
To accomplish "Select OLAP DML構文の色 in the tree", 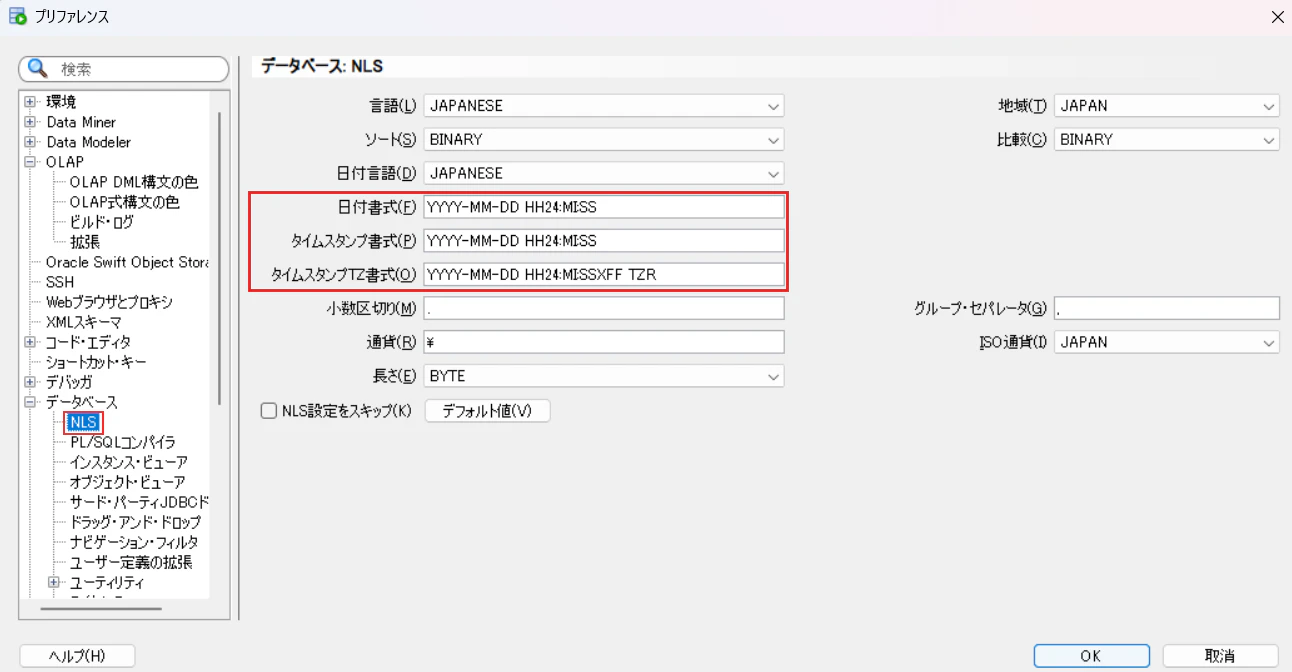I will [134, 182].
